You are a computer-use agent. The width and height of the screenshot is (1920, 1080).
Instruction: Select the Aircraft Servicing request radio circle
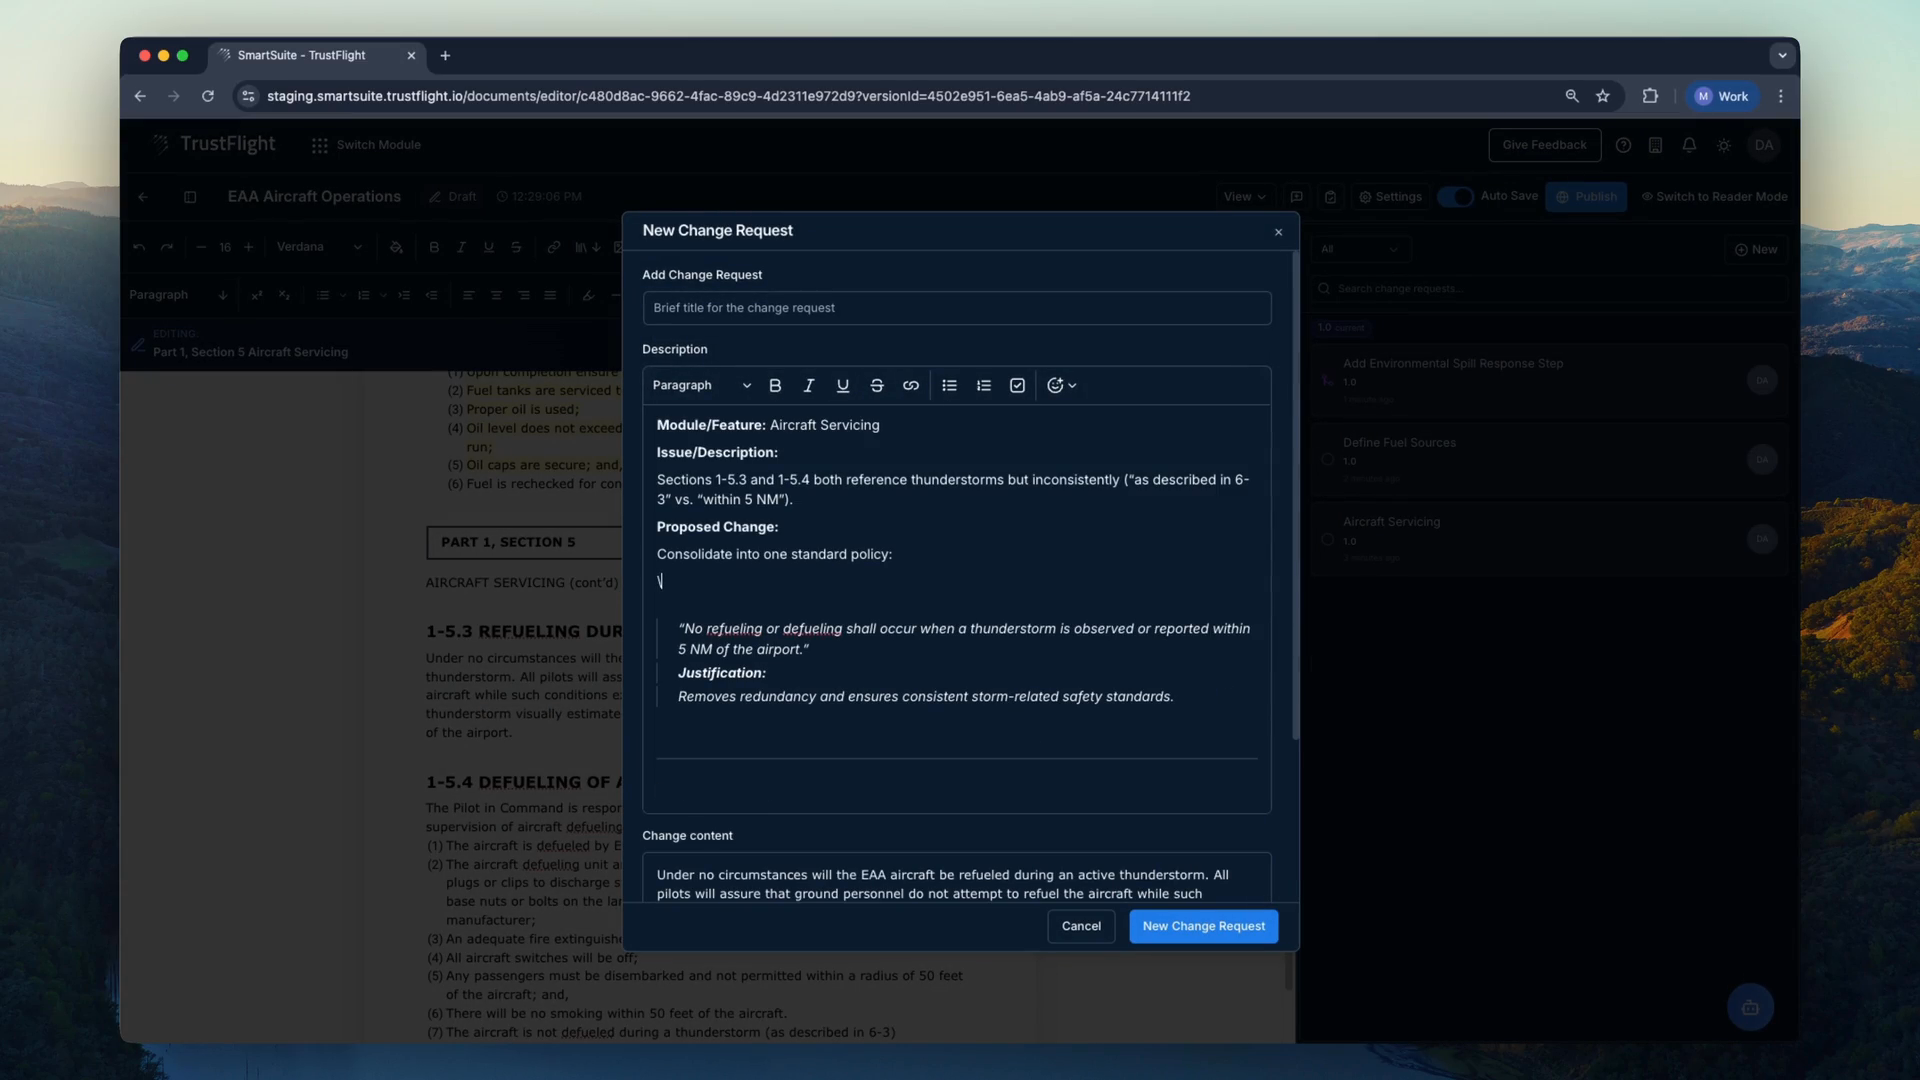(x=1327, y=539)
